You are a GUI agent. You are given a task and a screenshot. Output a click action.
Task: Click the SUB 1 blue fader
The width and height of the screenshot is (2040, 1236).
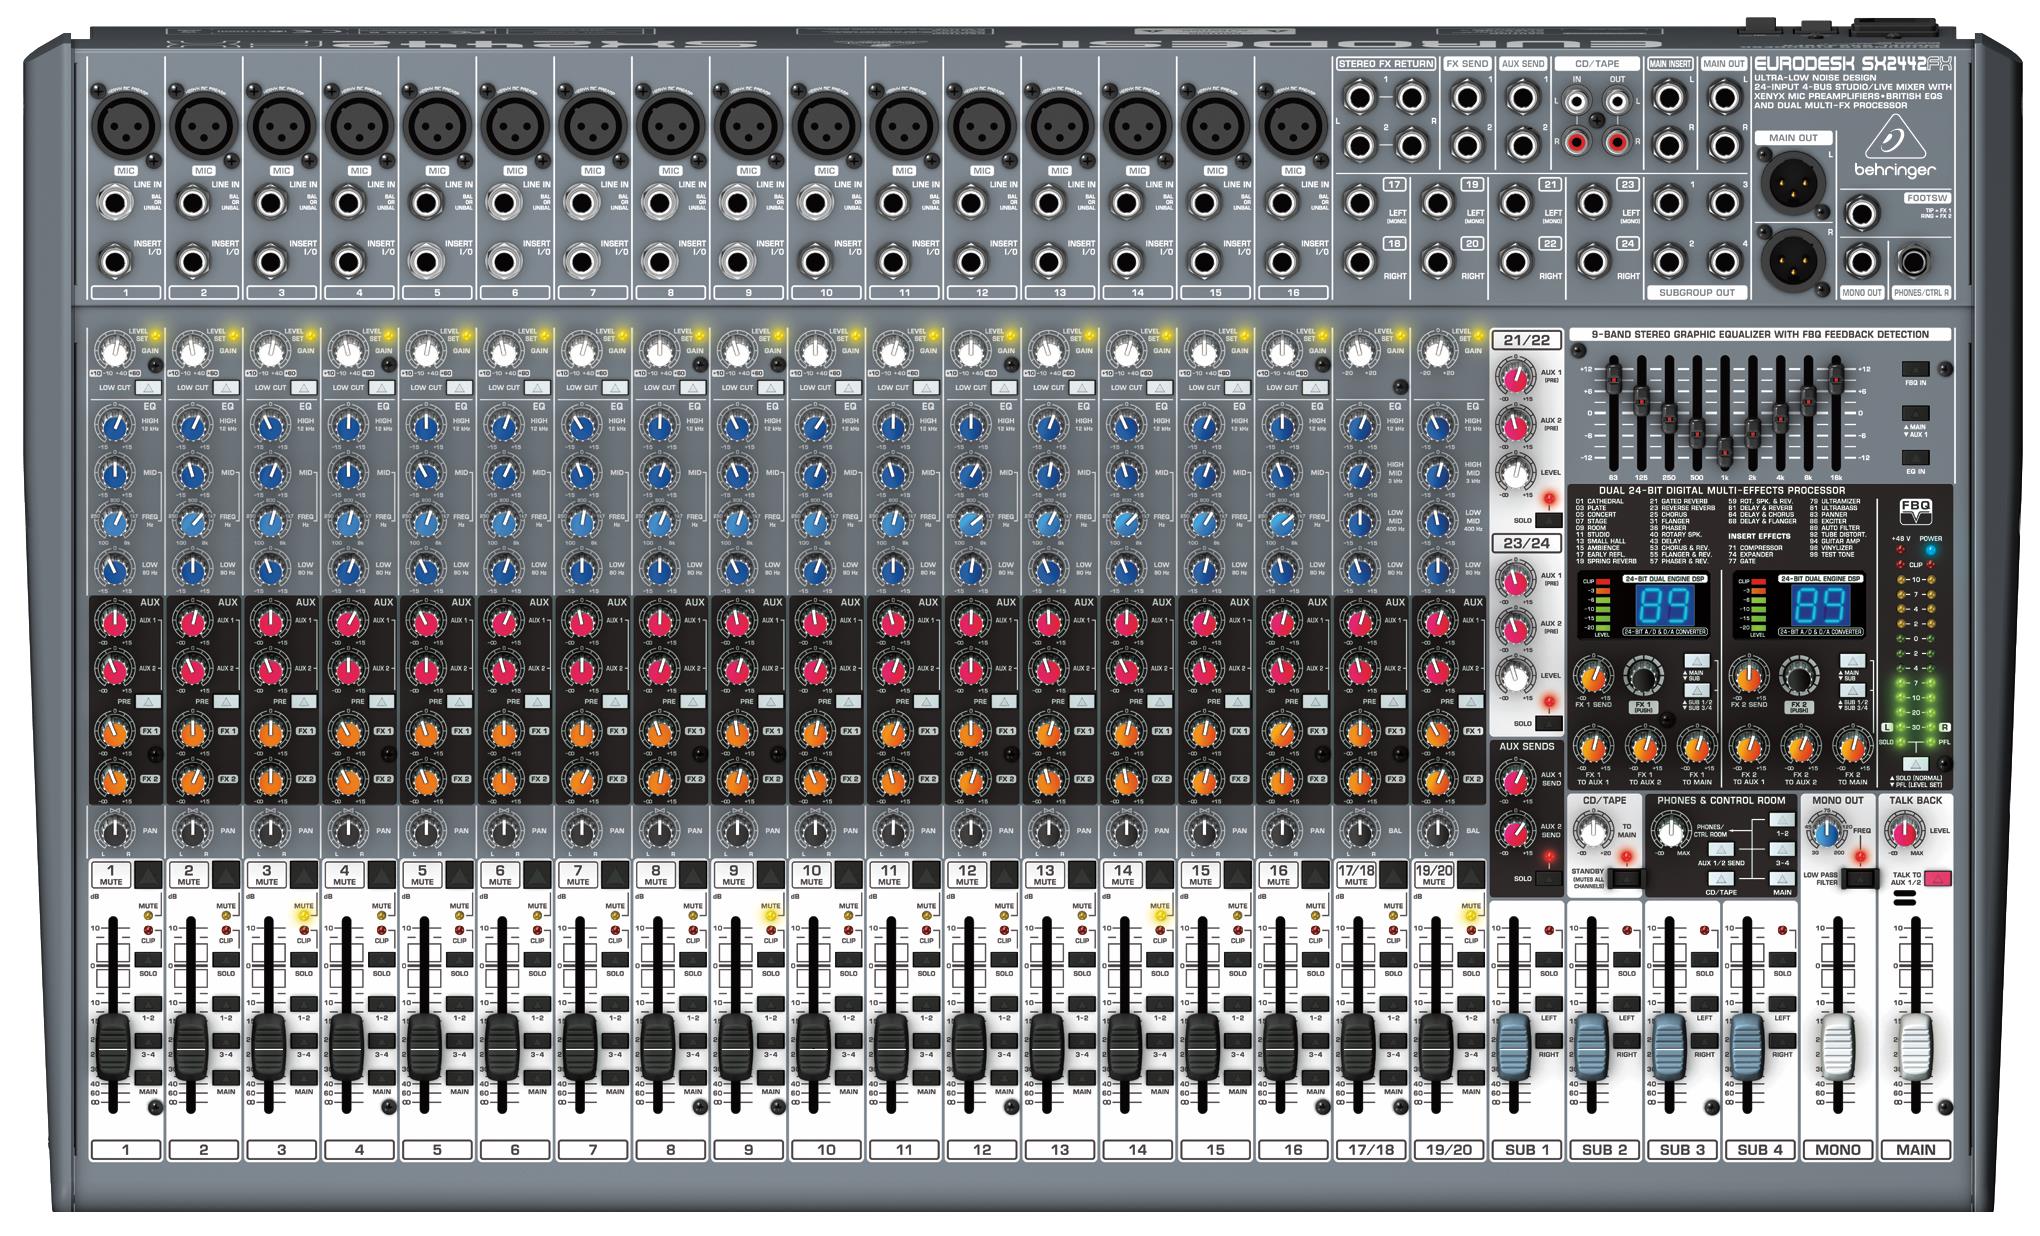coord(1513,1046)
